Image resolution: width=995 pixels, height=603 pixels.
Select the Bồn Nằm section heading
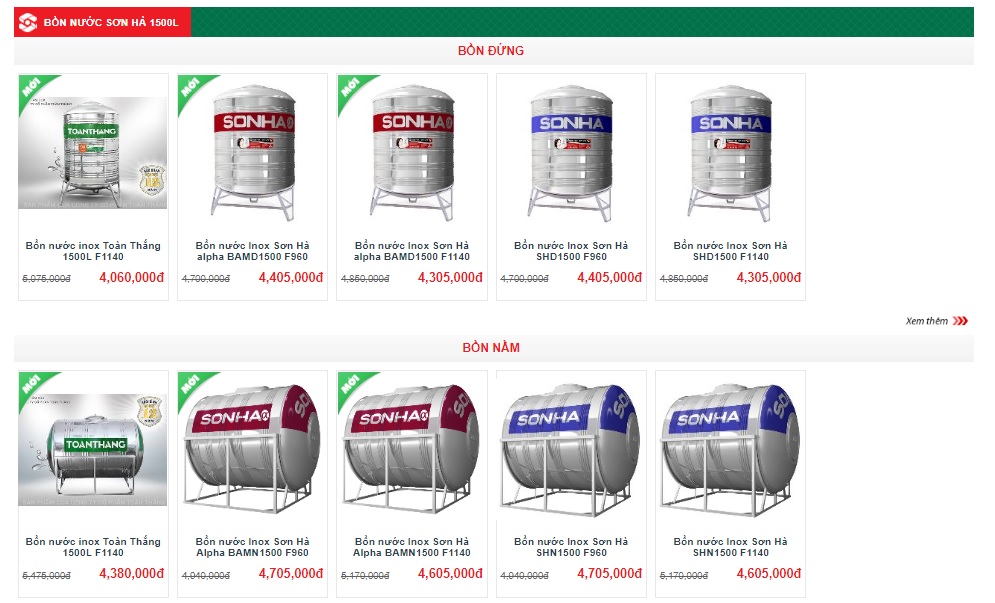click(491, 348)
